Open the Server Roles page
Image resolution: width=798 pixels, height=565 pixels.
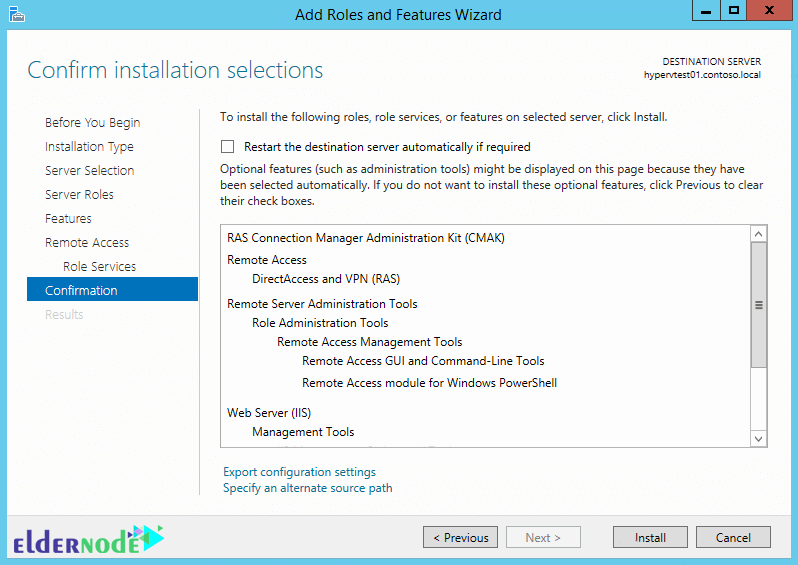pos(79,194)
